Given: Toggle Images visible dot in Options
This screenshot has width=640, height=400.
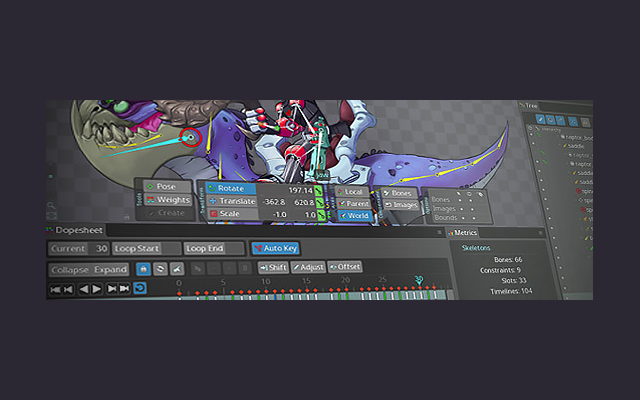Looking at the screenshot, I should tap(472, 209).
